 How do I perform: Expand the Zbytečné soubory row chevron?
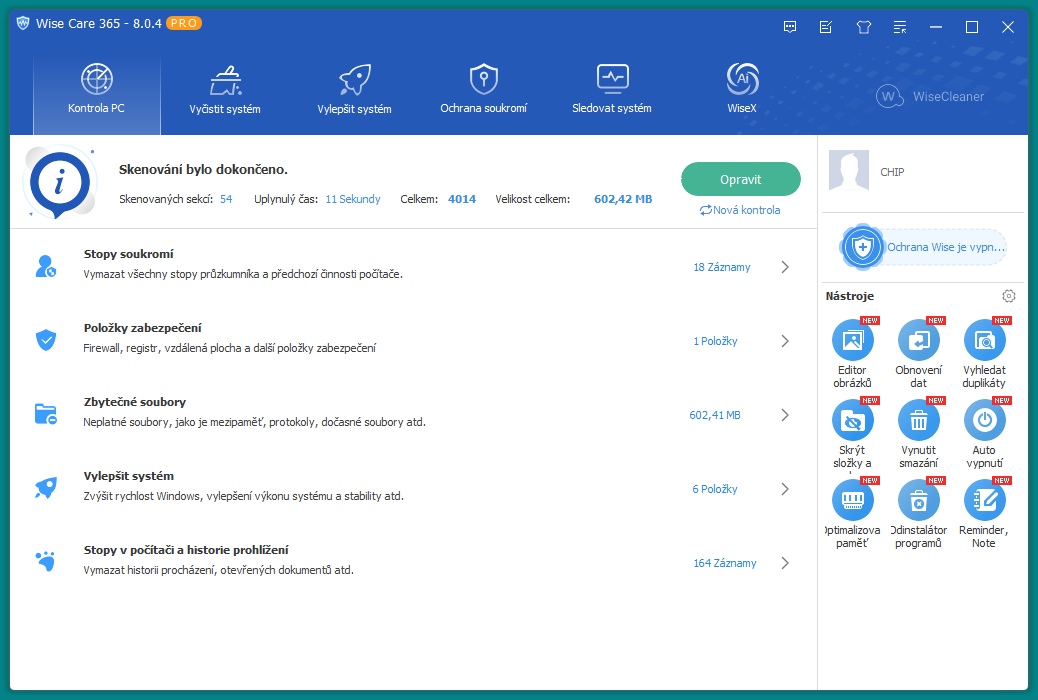785,415
